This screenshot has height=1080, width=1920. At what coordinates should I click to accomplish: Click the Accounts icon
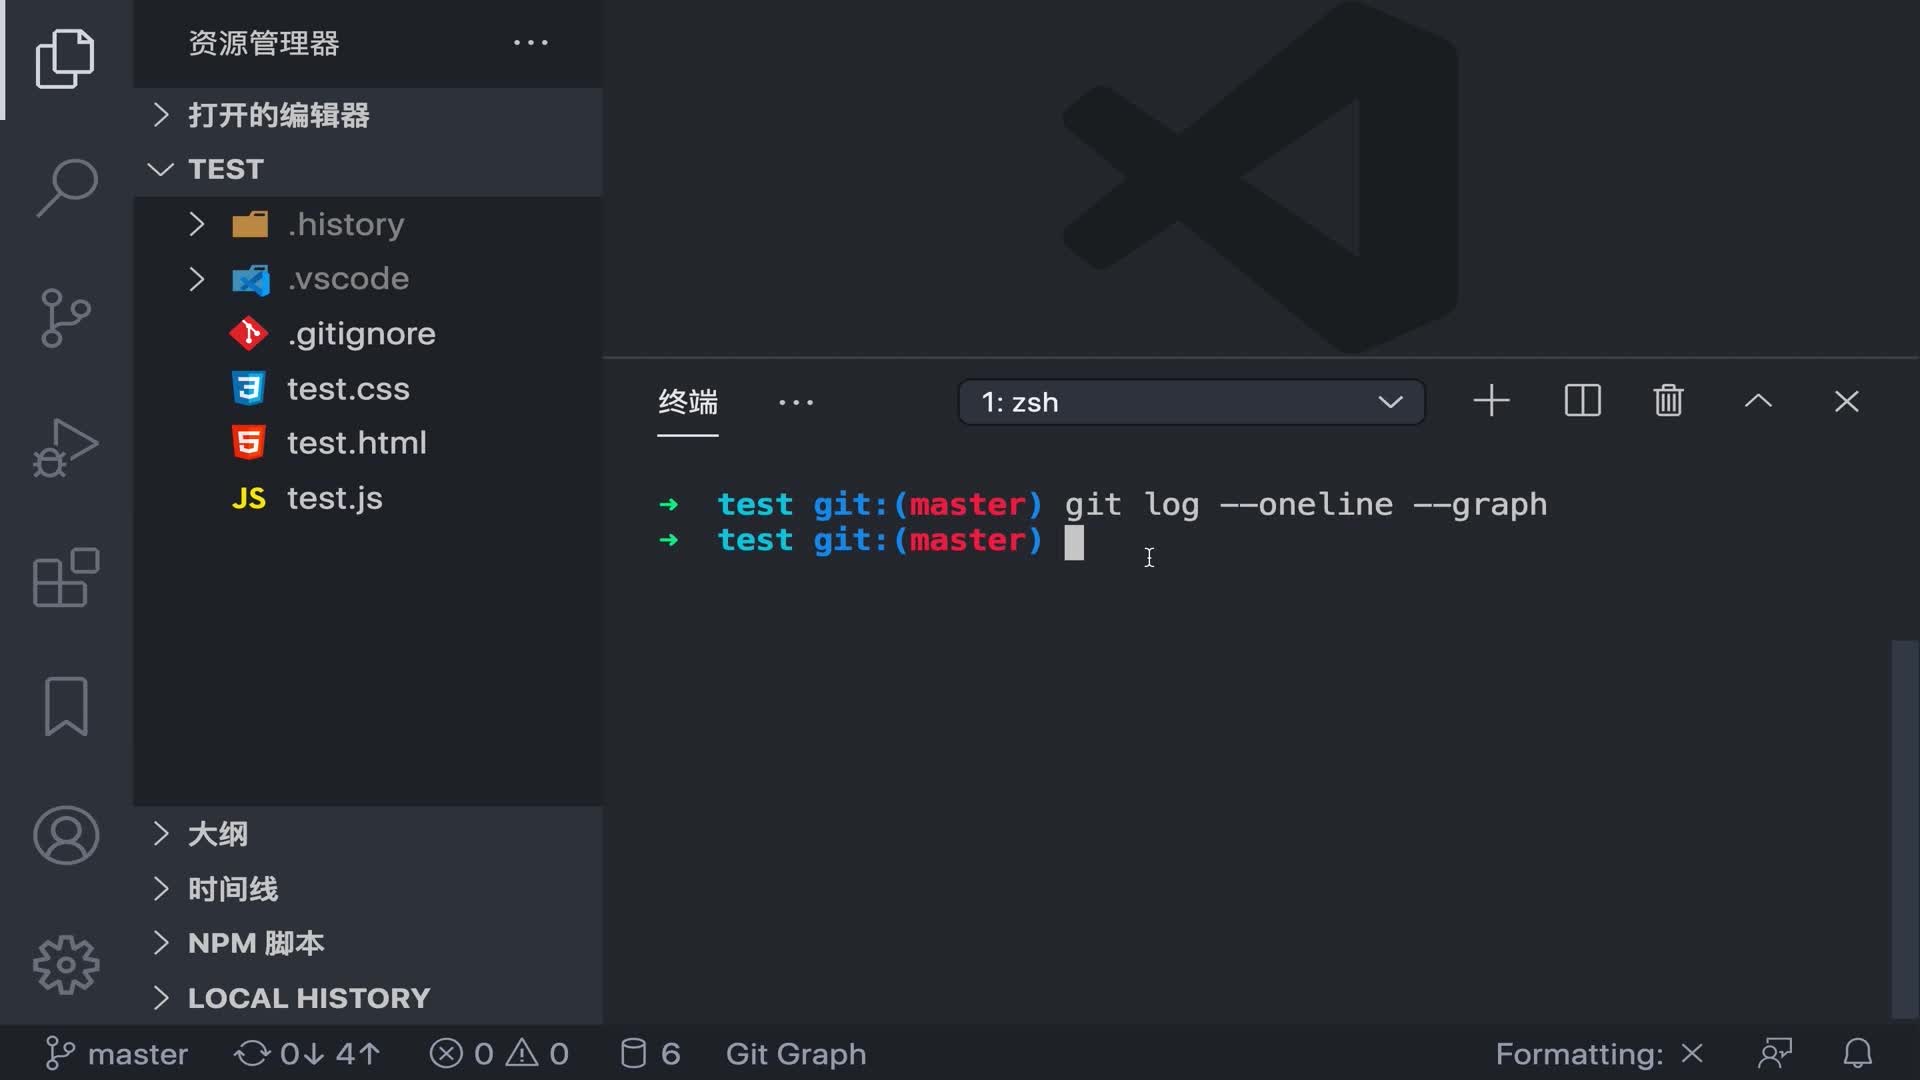tap(66, 835)
